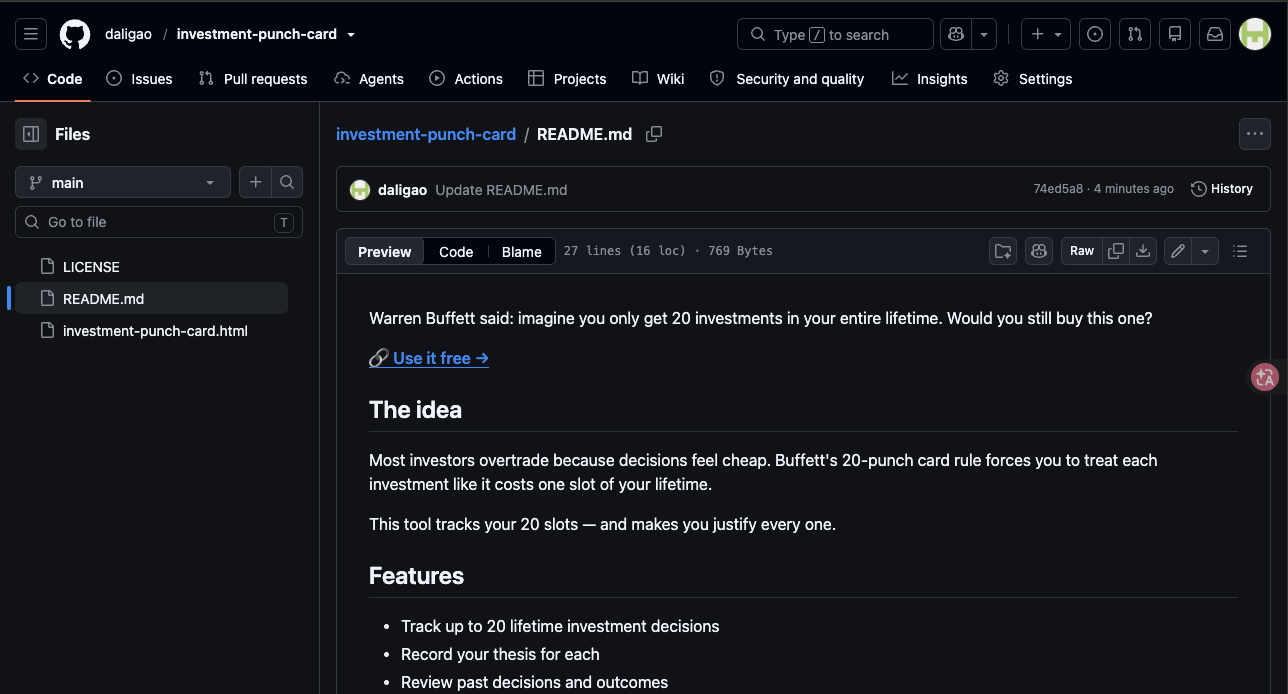Open investment-punch-card breadcrumb link
This screenshot has height=694, width=1288.
click(x=426, y=134)
